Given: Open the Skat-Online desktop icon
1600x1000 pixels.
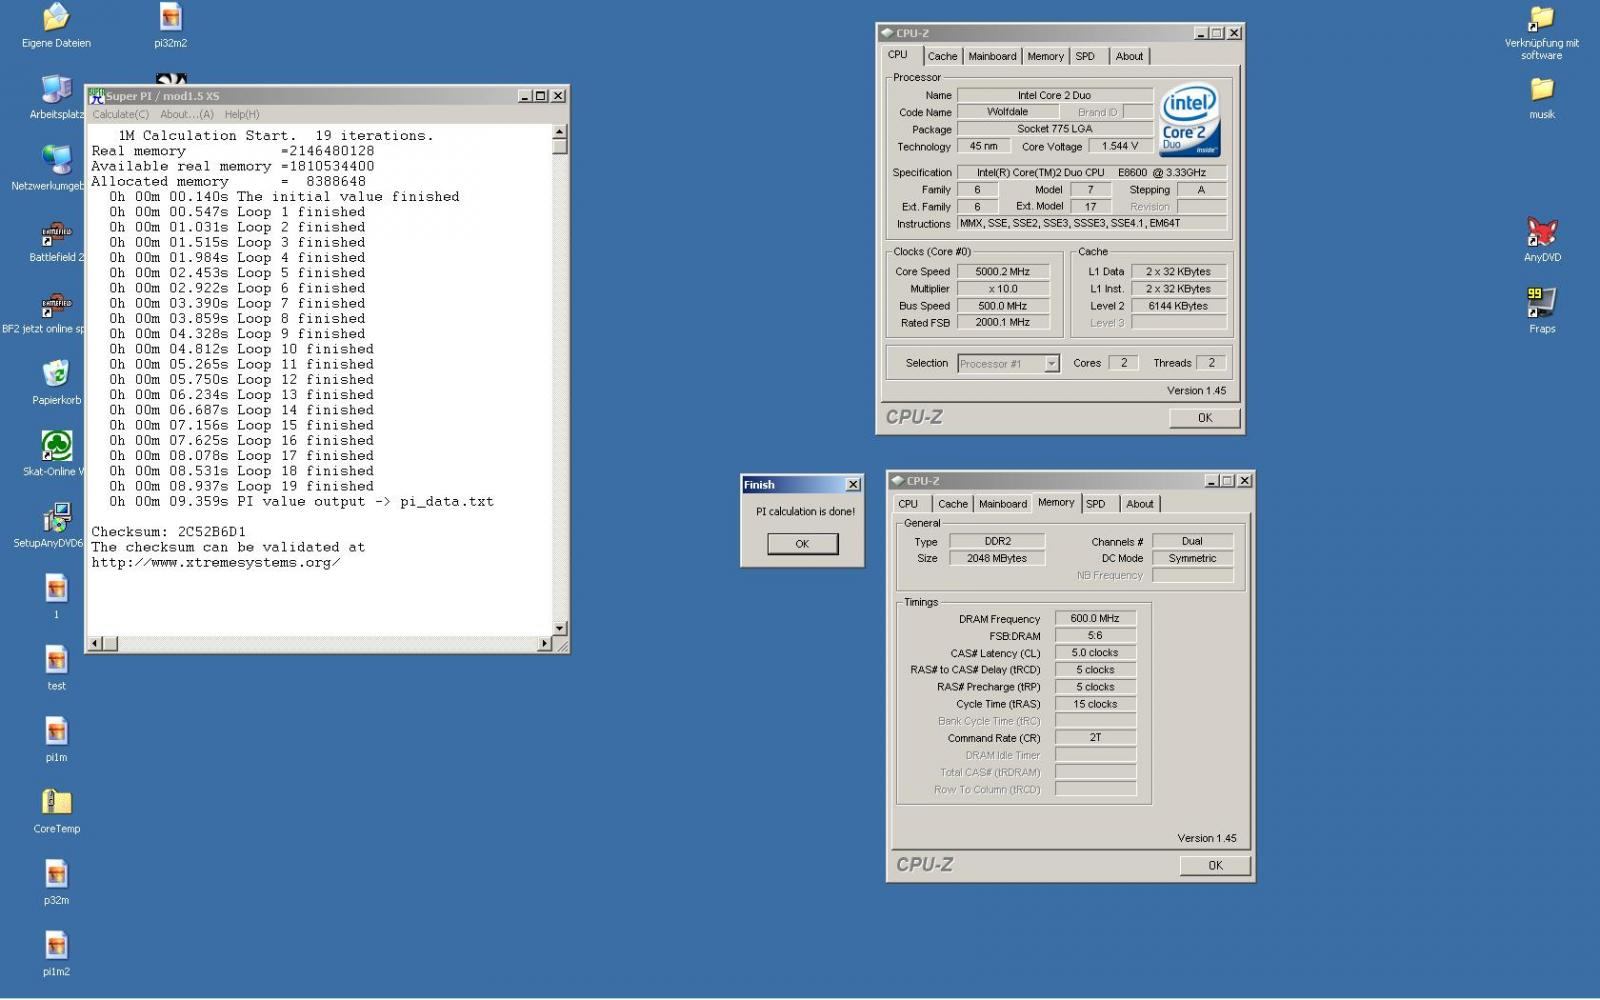Looking at the screenshot, I should point(56,446).
